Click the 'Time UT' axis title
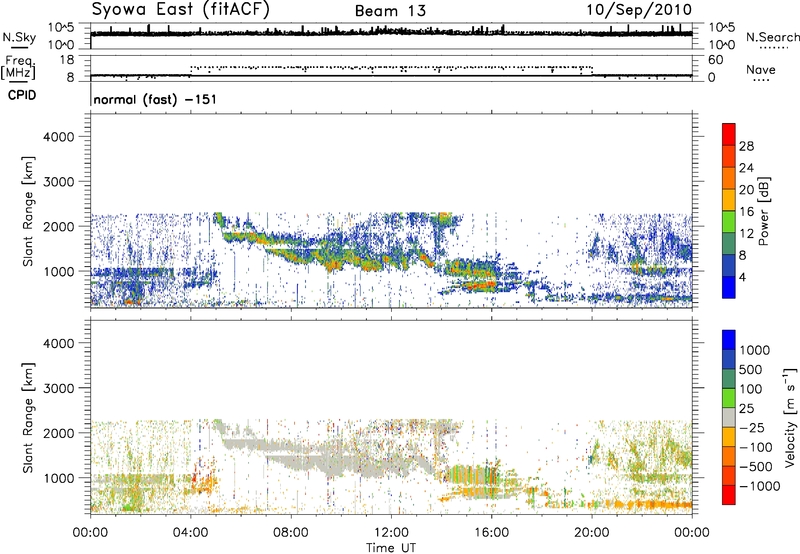This screenshot has width=800, height=554. pyautogui.click(x=391, y=548)
